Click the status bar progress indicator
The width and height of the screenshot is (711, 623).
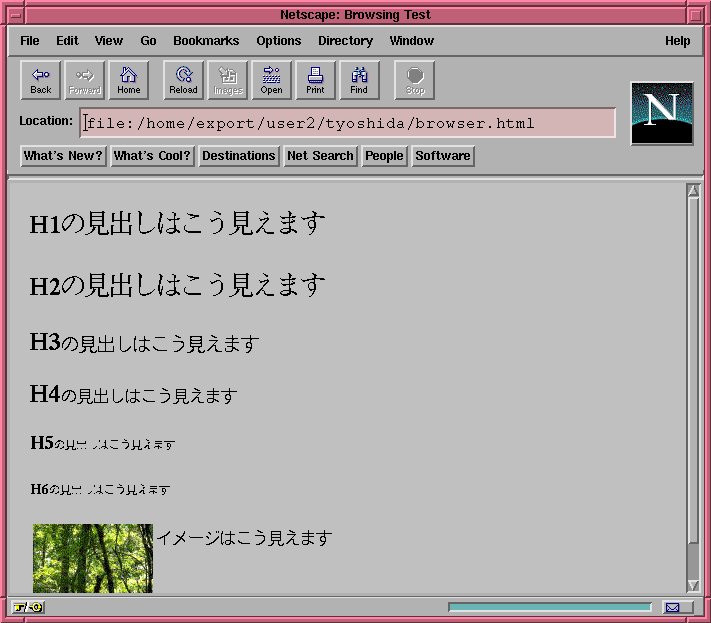click(550, 607)
